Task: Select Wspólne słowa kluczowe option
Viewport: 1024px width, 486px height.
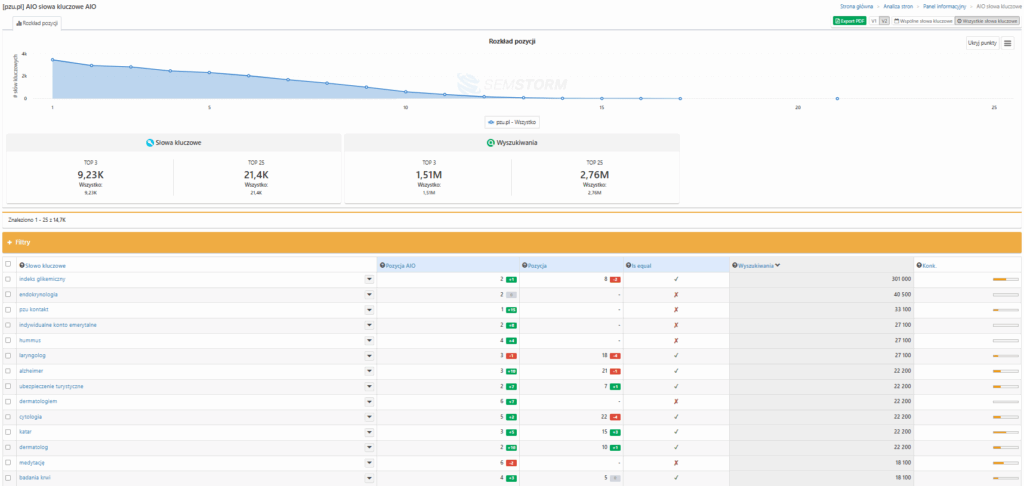Action: [x=923, y=21]
